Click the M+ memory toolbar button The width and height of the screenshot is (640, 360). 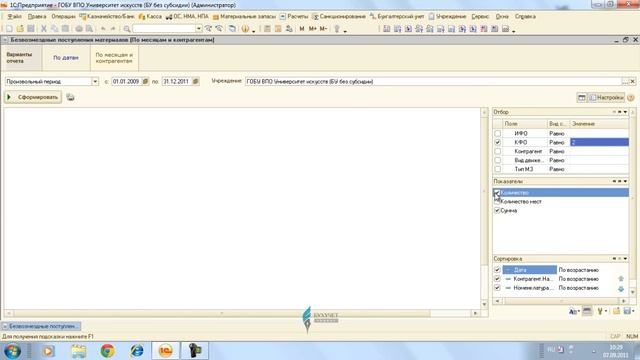click(313, 29)
